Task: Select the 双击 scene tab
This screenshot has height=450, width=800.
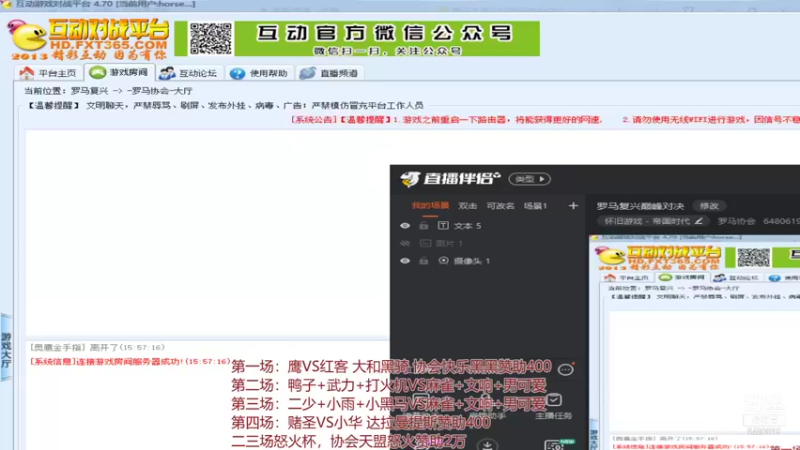Action: (467, 206)
